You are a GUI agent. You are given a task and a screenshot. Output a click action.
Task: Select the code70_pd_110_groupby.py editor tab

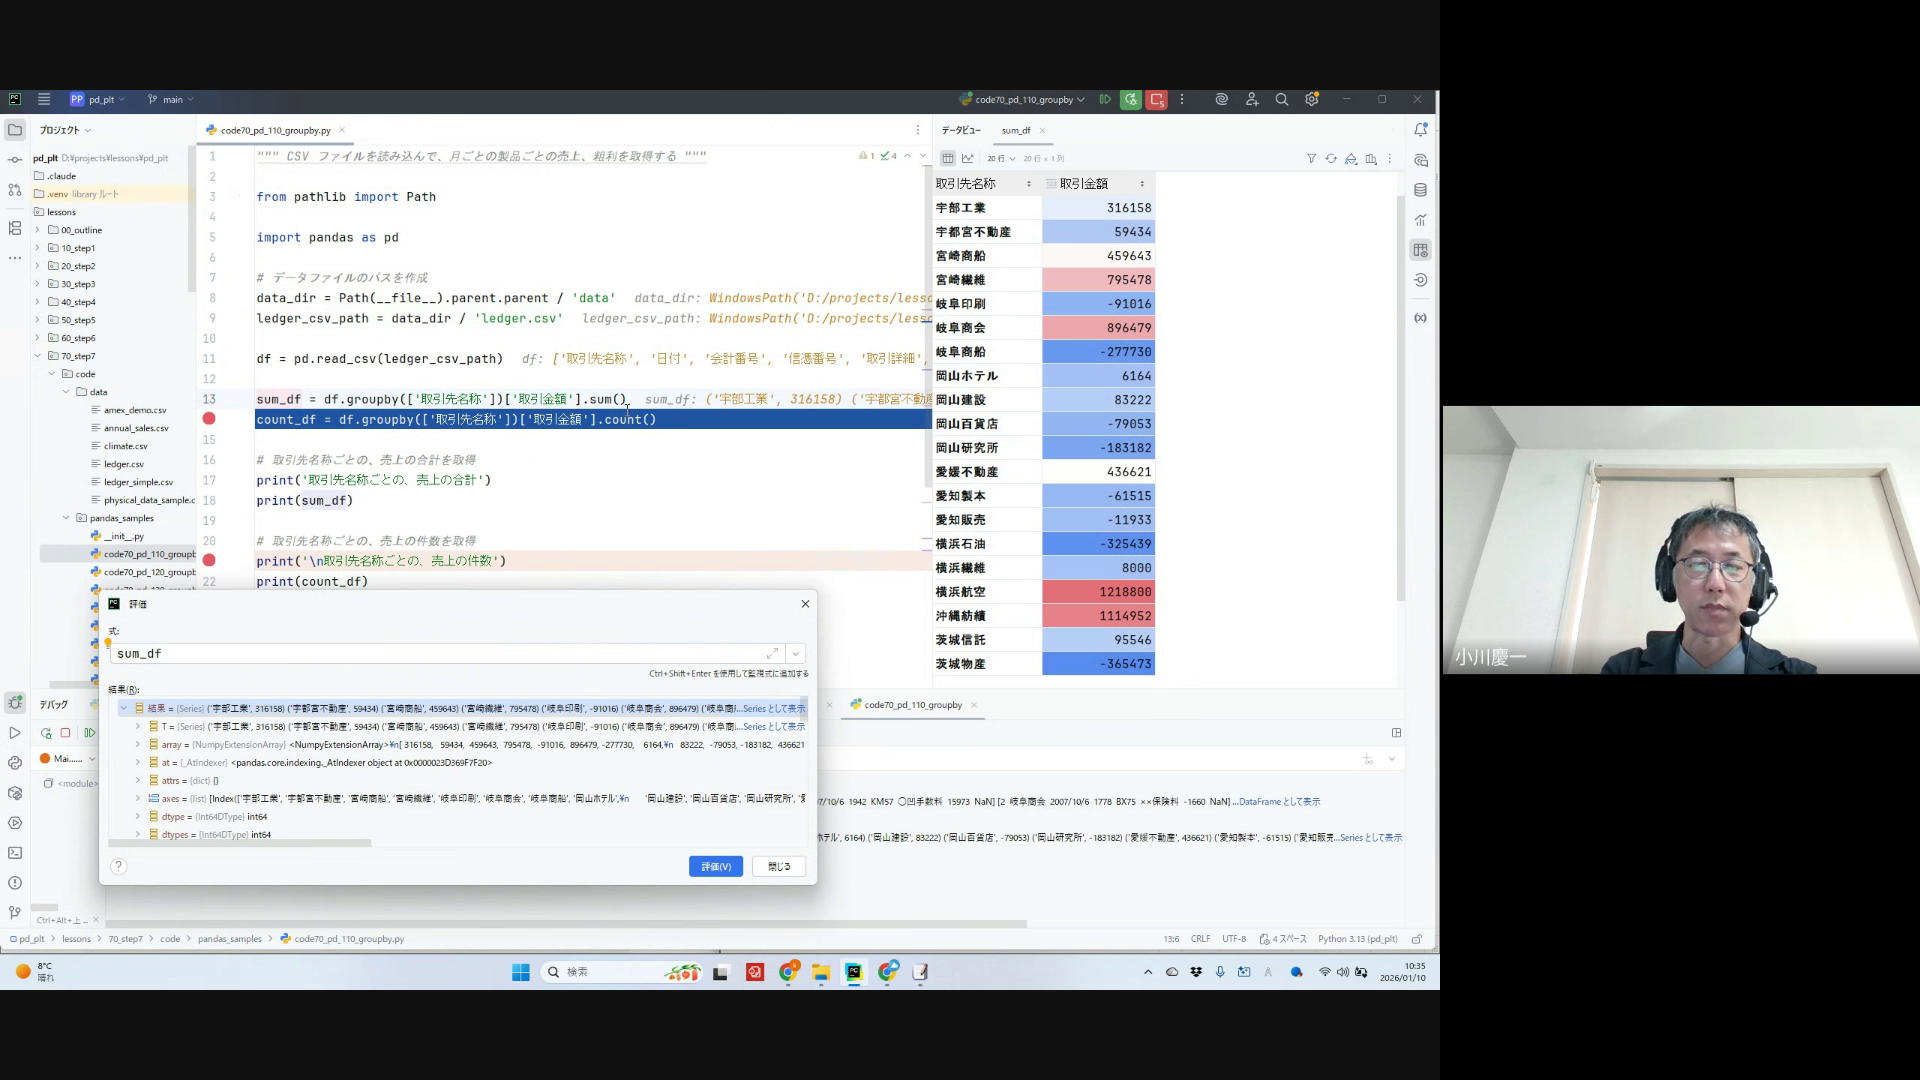(275, 130)
